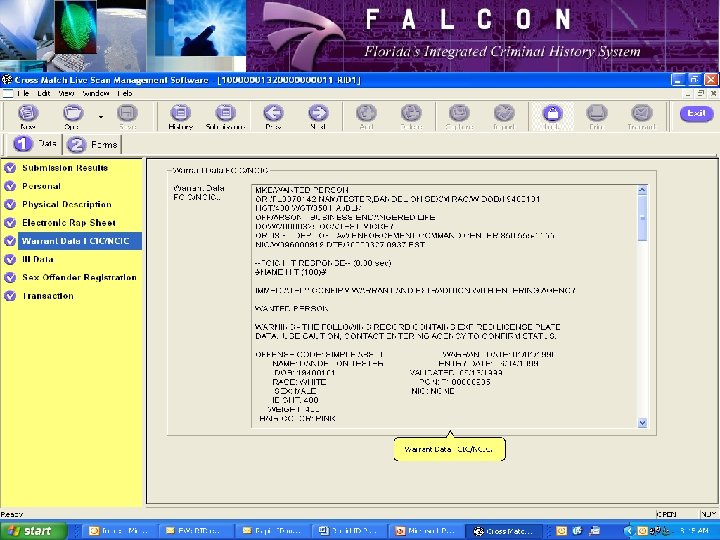
Task: Click the purple Exit button
Action: pyautogui.click(x=696, y=113)
